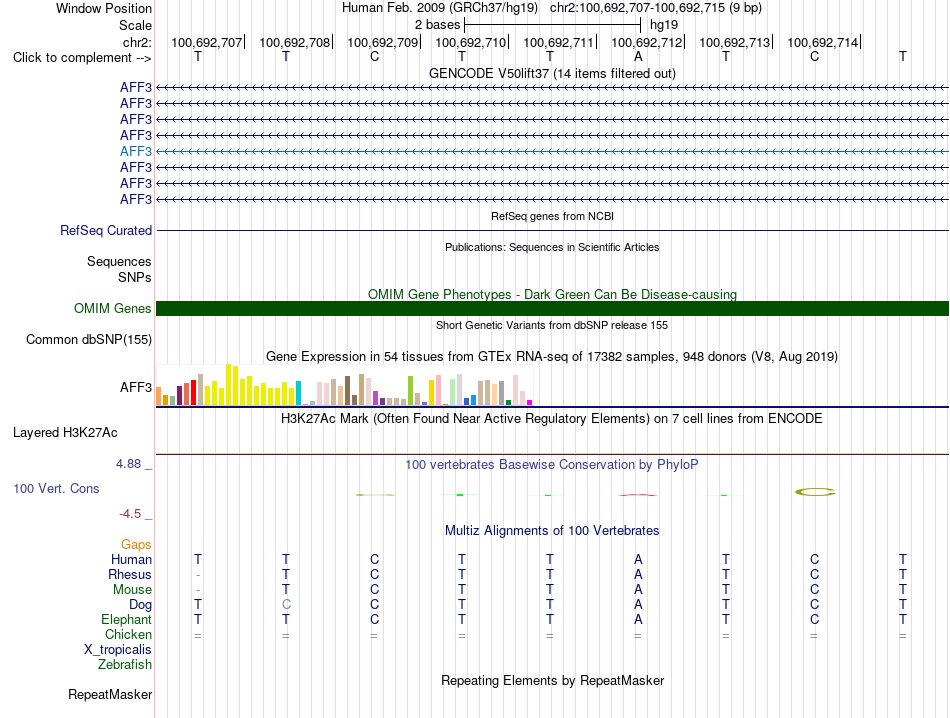950x718 pixels.
Task: Click the olive C conservation glyph in PhyloP
Action: [815, 492]
